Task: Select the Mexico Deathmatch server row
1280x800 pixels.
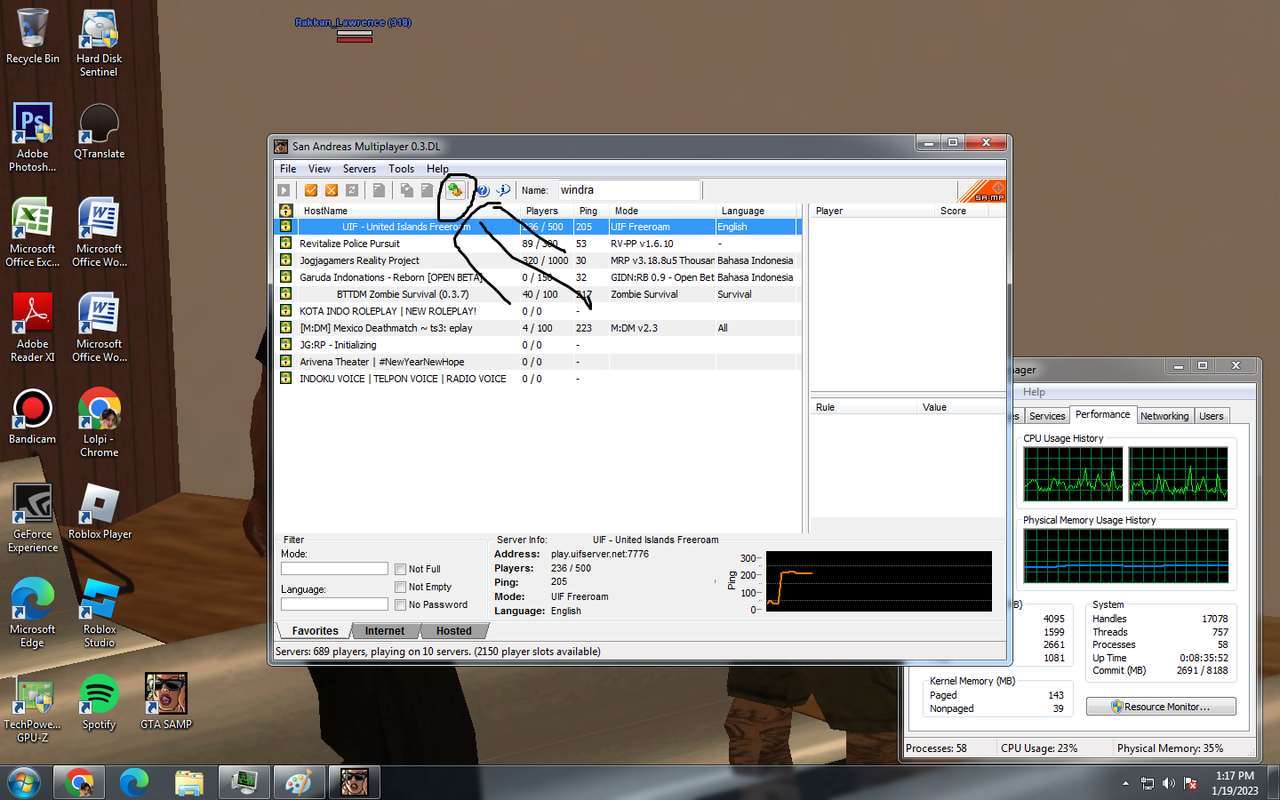Action: point(539,328)
